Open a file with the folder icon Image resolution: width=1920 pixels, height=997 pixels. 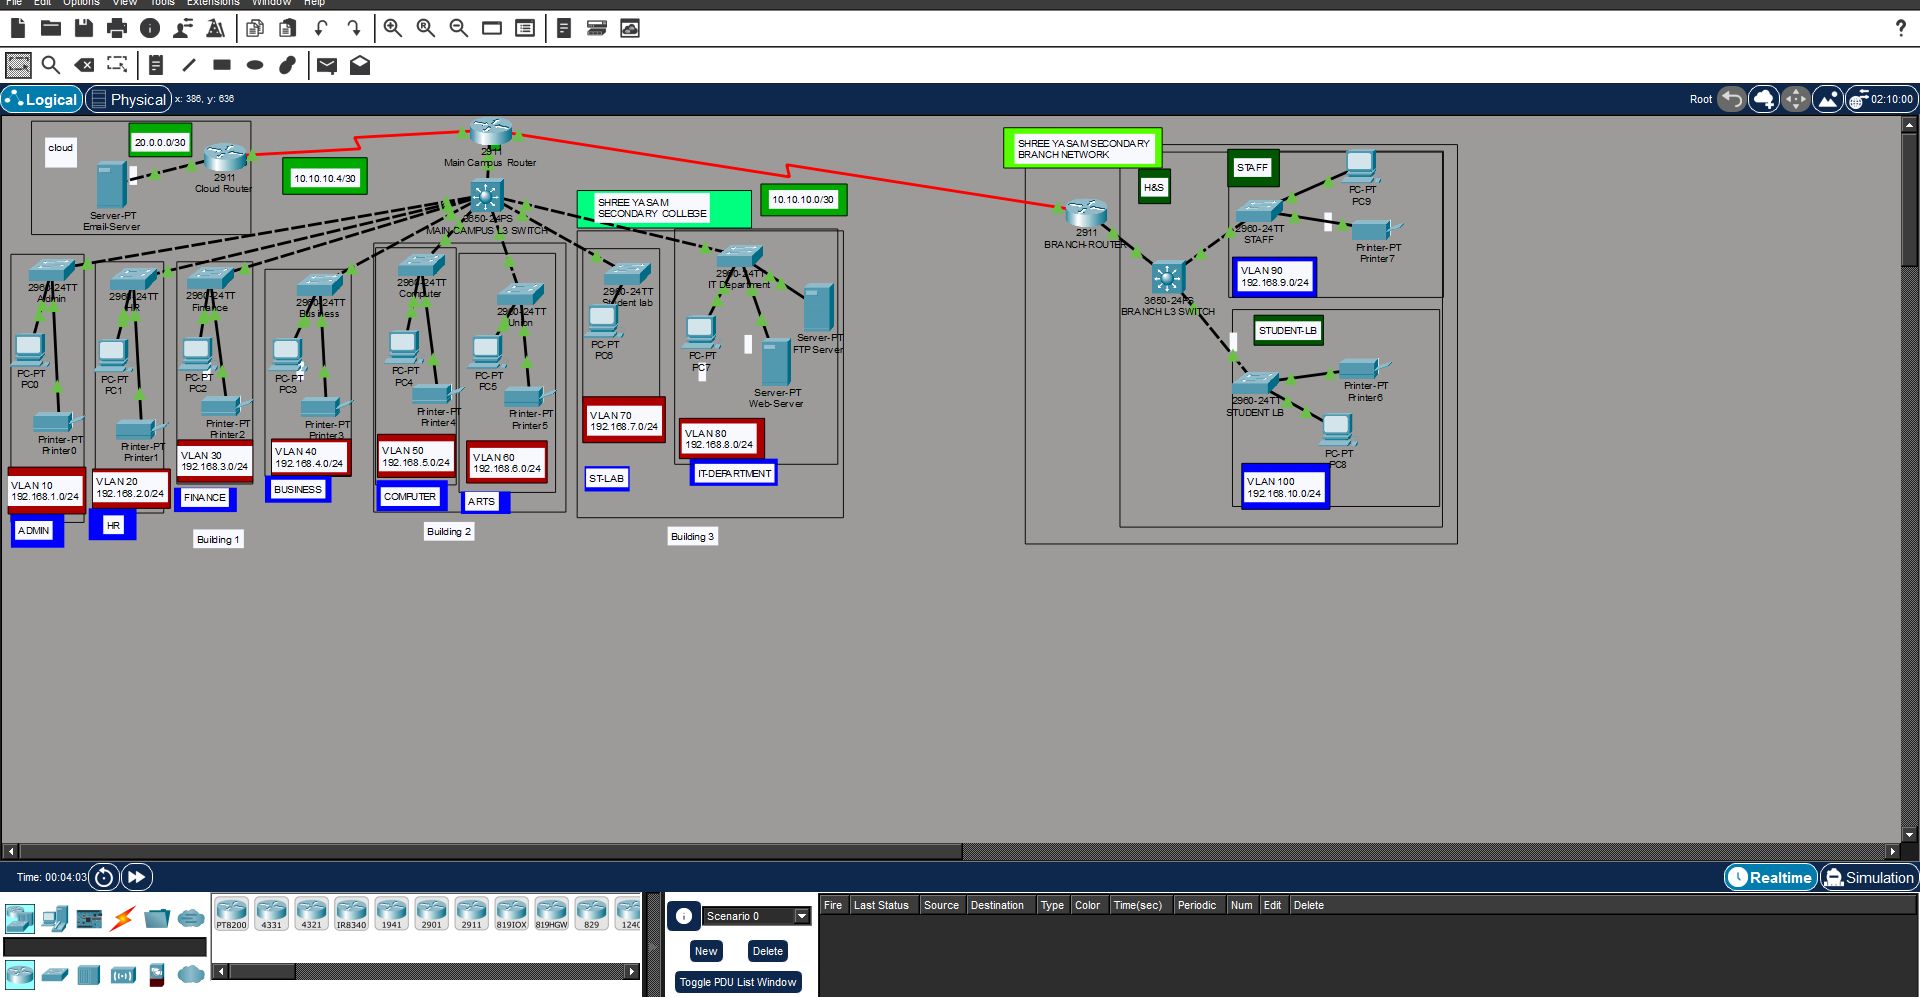click(51, 28)
